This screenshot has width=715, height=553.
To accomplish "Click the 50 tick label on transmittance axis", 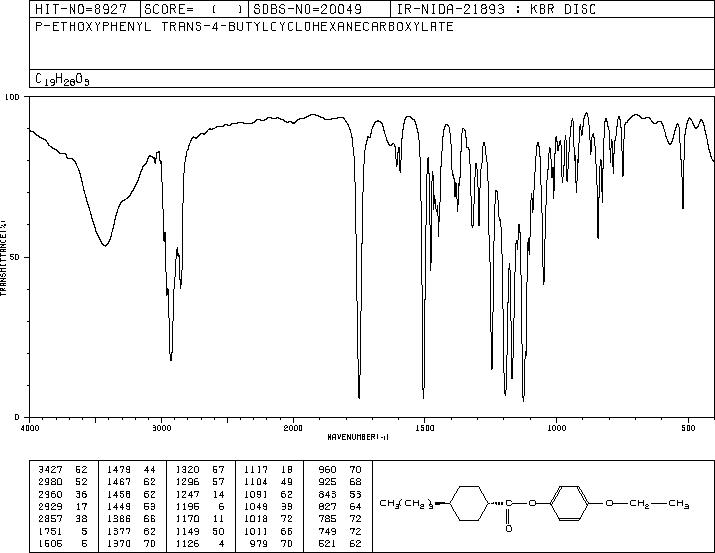I will [16, 257].
